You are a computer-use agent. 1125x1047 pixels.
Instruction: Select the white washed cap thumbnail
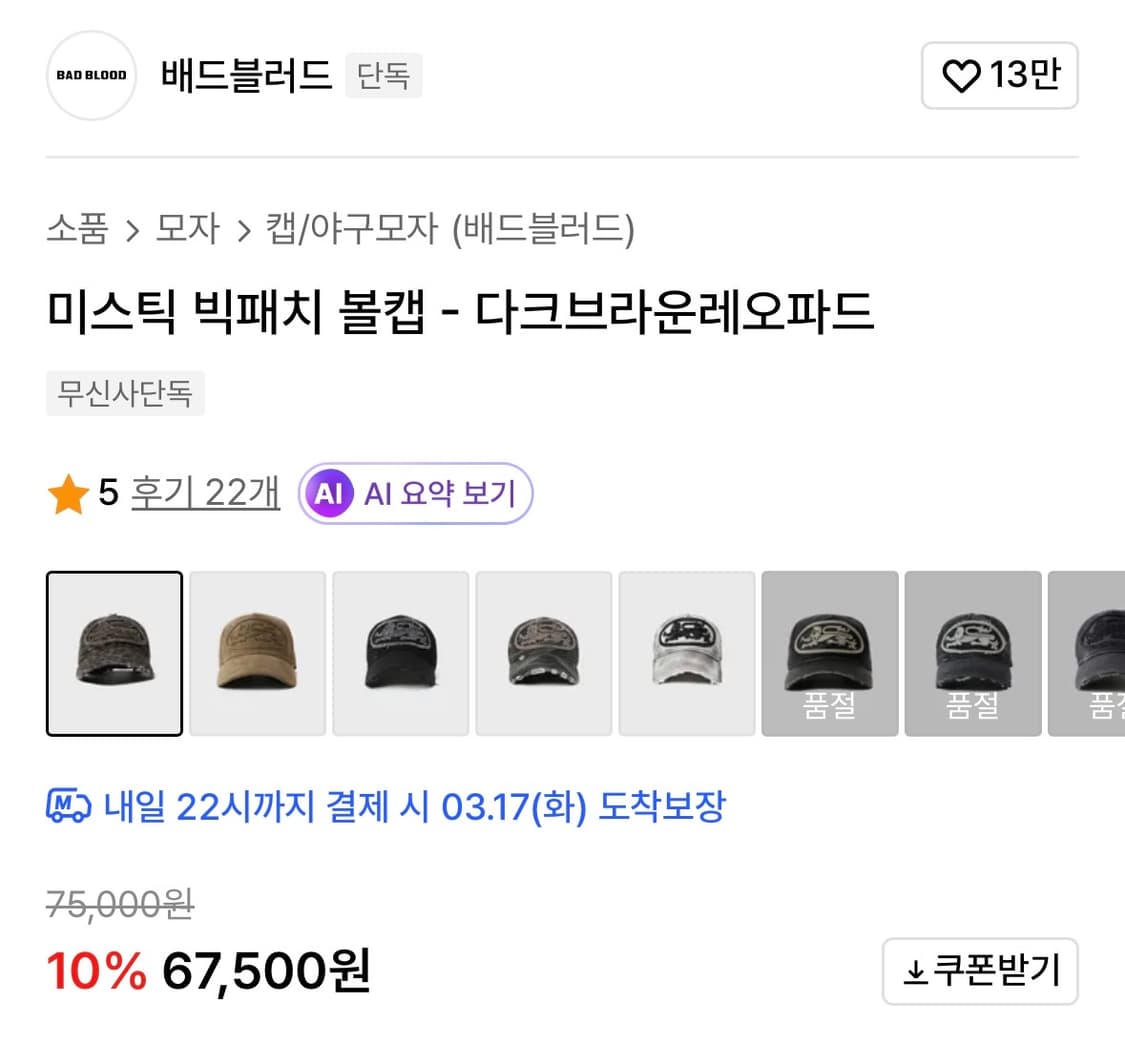tap(686, 652)
